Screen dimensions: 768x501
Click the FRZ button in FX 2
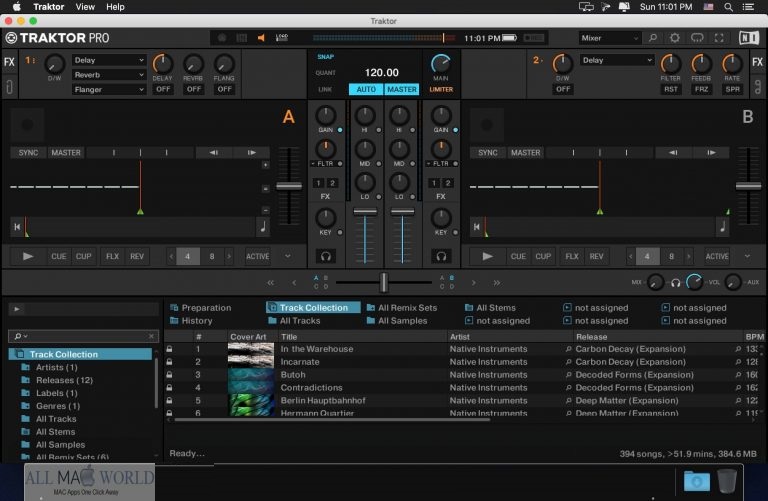[701, 89]
